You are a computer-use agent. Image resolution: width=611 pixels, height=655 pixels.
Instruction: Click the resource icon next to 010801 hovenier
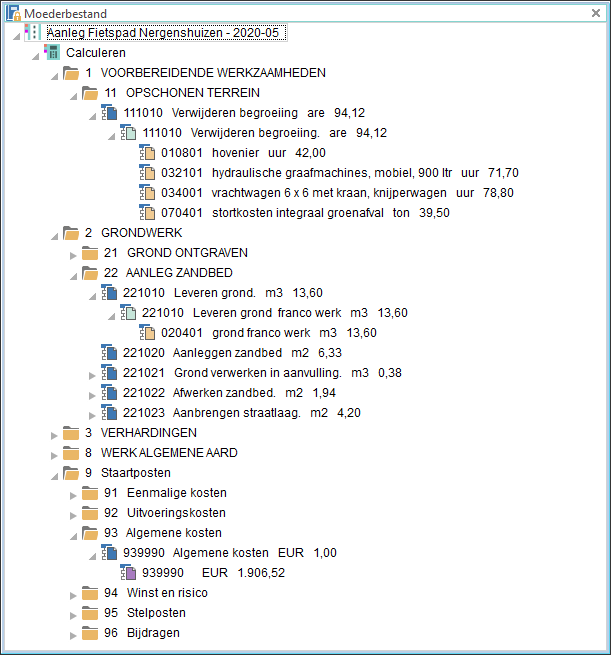147,153
